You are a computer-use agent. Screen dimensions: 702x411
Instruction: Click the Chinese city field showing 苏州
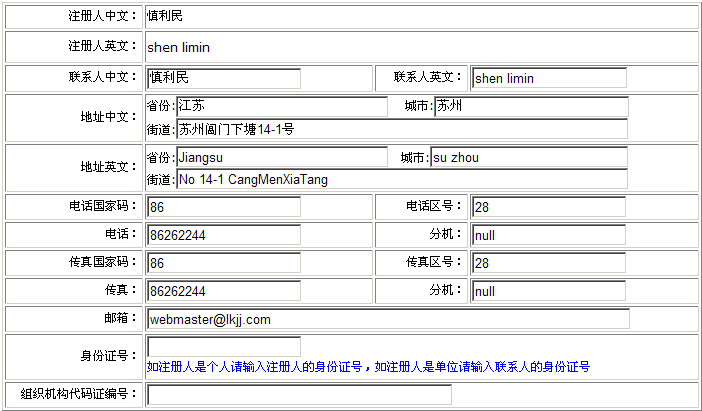531,107
